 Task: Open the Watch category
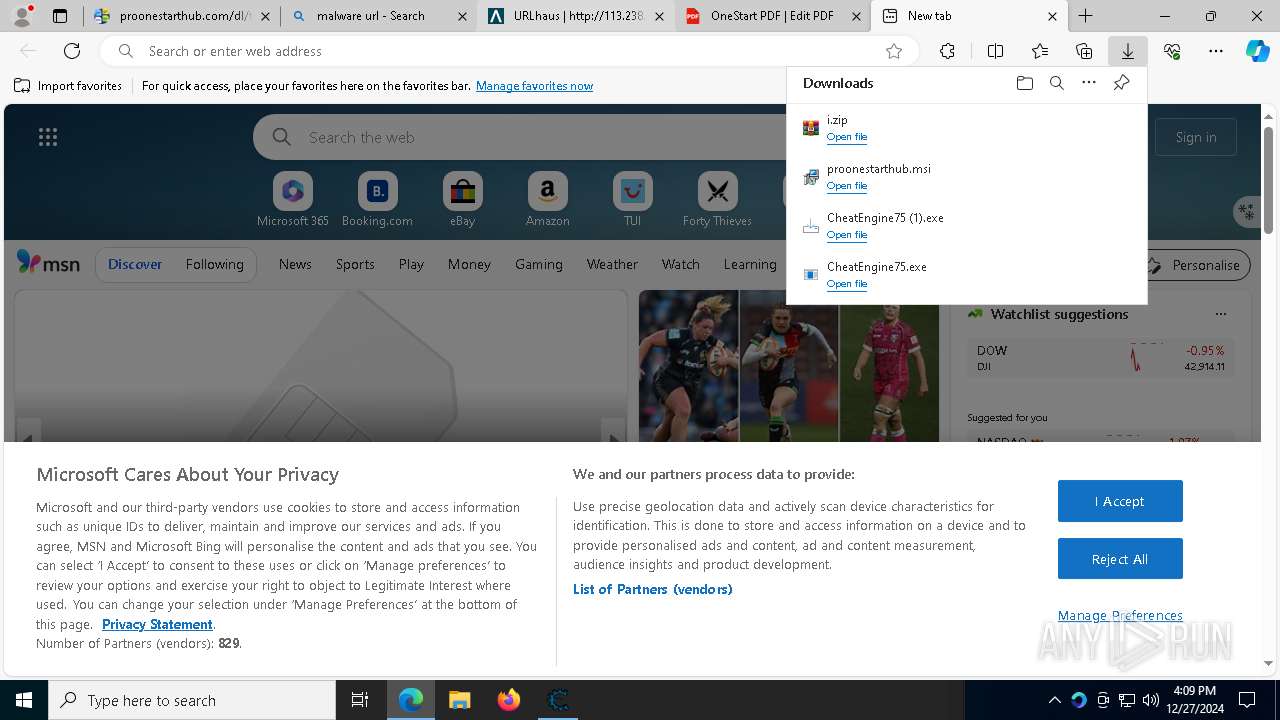[681, 264]
